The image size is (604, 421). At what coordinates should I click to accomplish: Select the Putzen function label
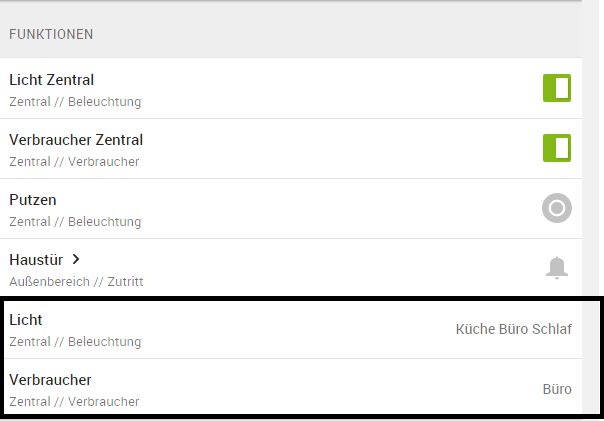[x=33, y=200]
